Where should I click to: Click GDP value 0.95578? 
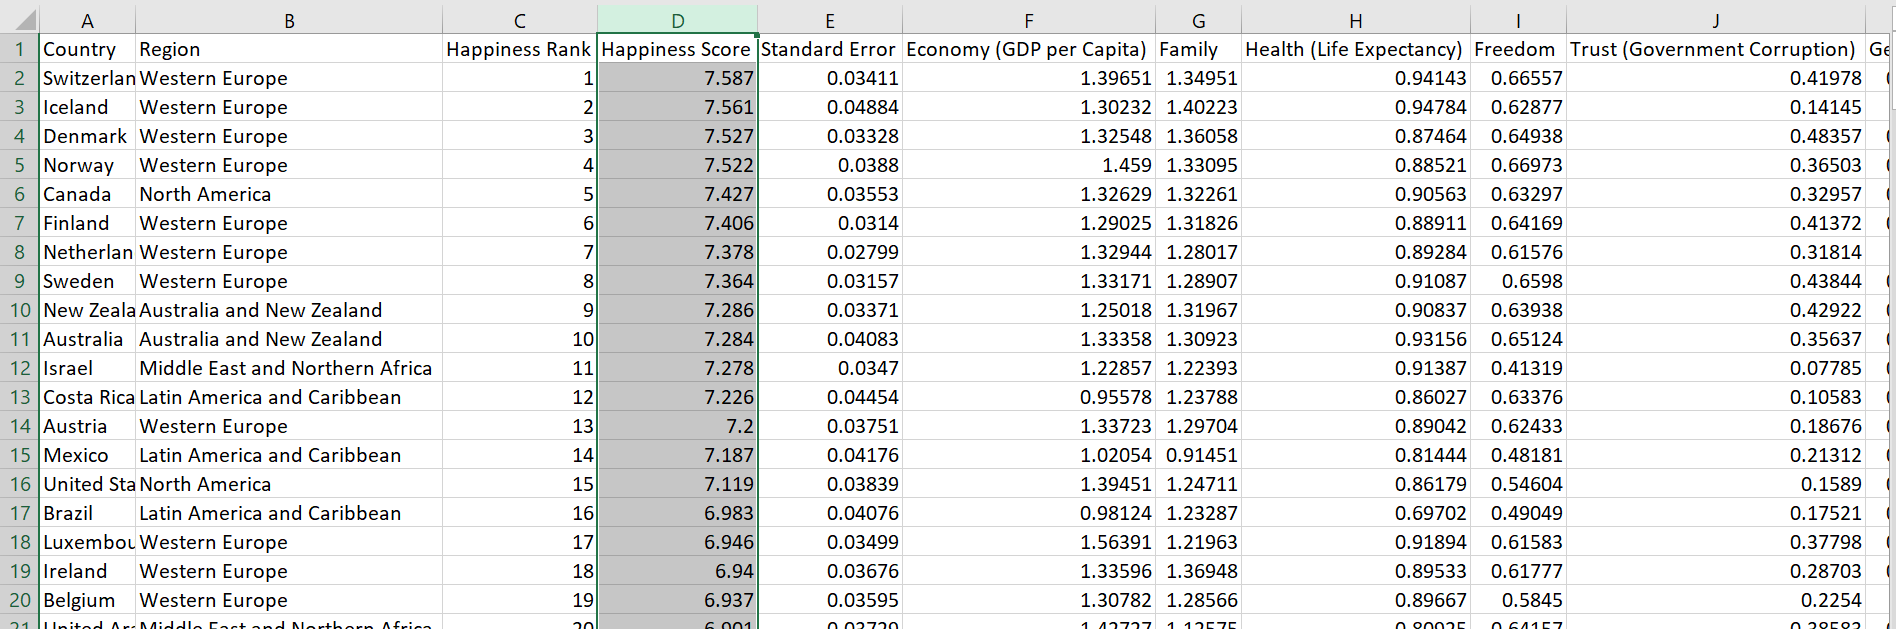1029,397
